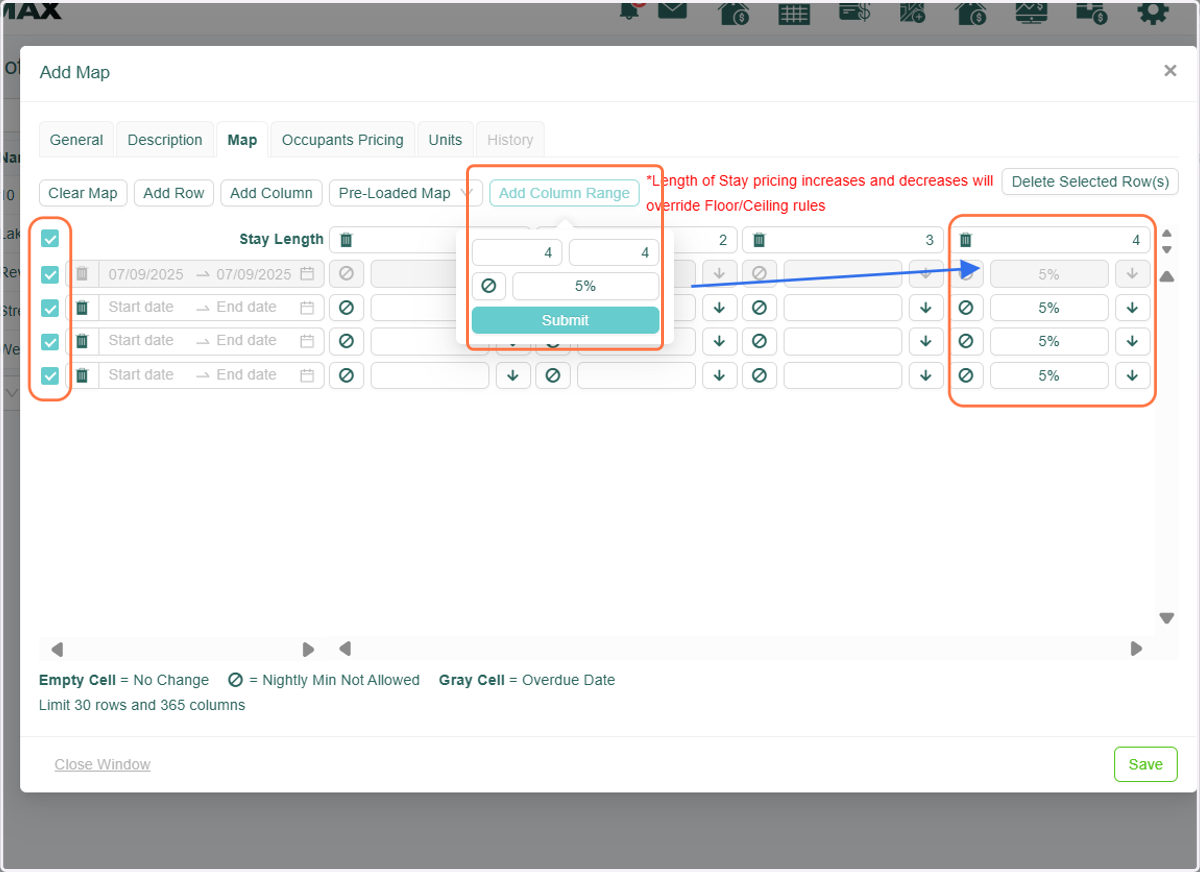Click the stay length header field showing 3
The height and width of the screenshot is (872, 1200).
(843, 240)
